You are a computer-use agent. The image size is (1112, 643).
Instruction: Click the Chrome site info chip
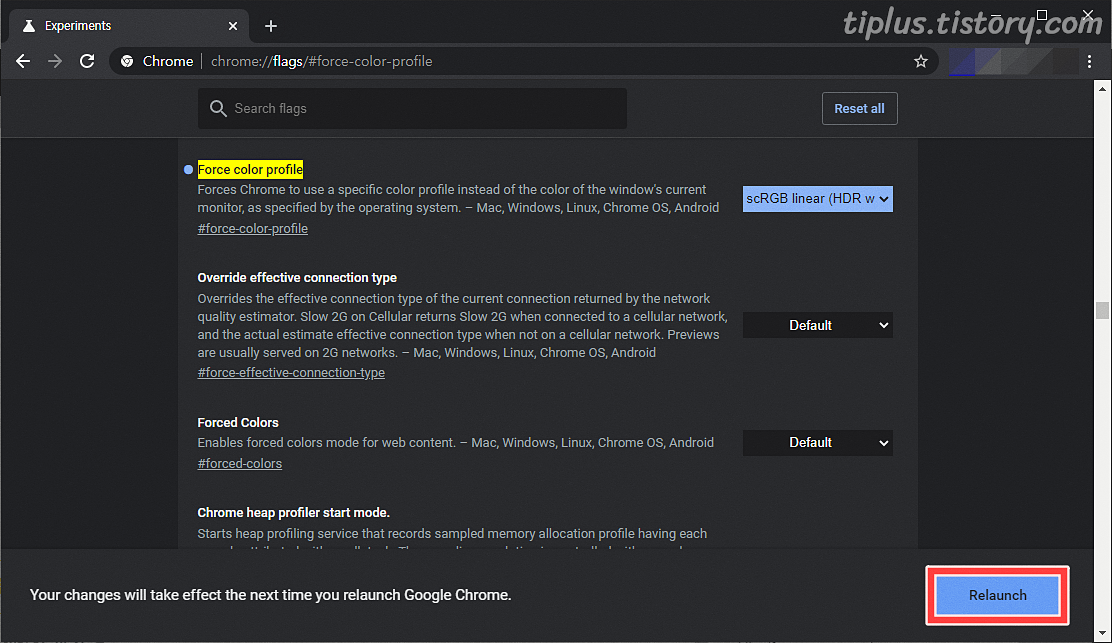click(x=157, y=62)
